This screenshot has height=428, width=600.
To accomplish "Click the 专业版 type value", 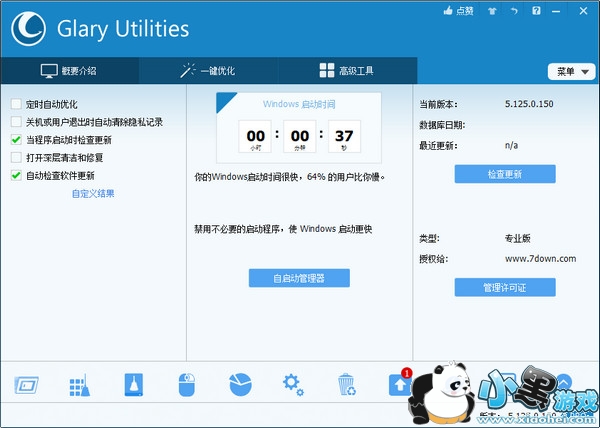I will [517, 239].
